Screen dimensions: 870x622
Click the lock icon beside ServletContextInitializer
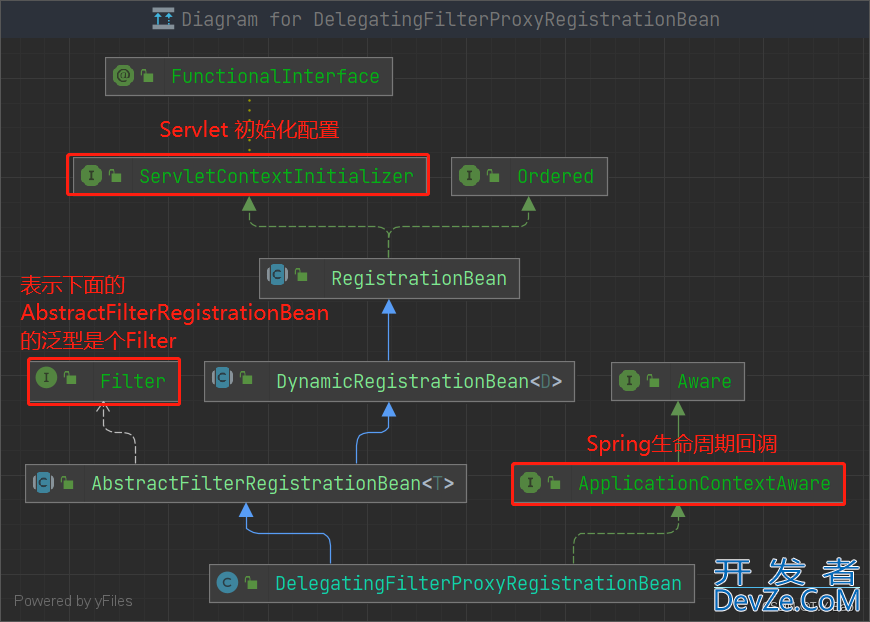[x=115, y=175]
